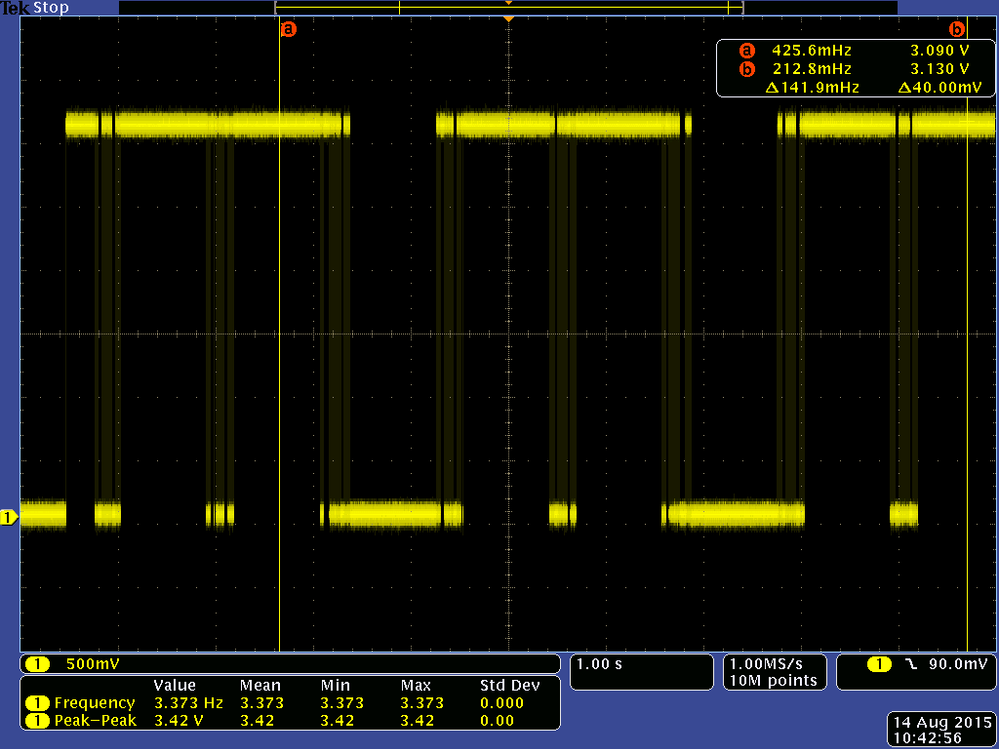Click the channel 1 trigger source badge
Screen dimensions: 999x749
tap(879, 665)
